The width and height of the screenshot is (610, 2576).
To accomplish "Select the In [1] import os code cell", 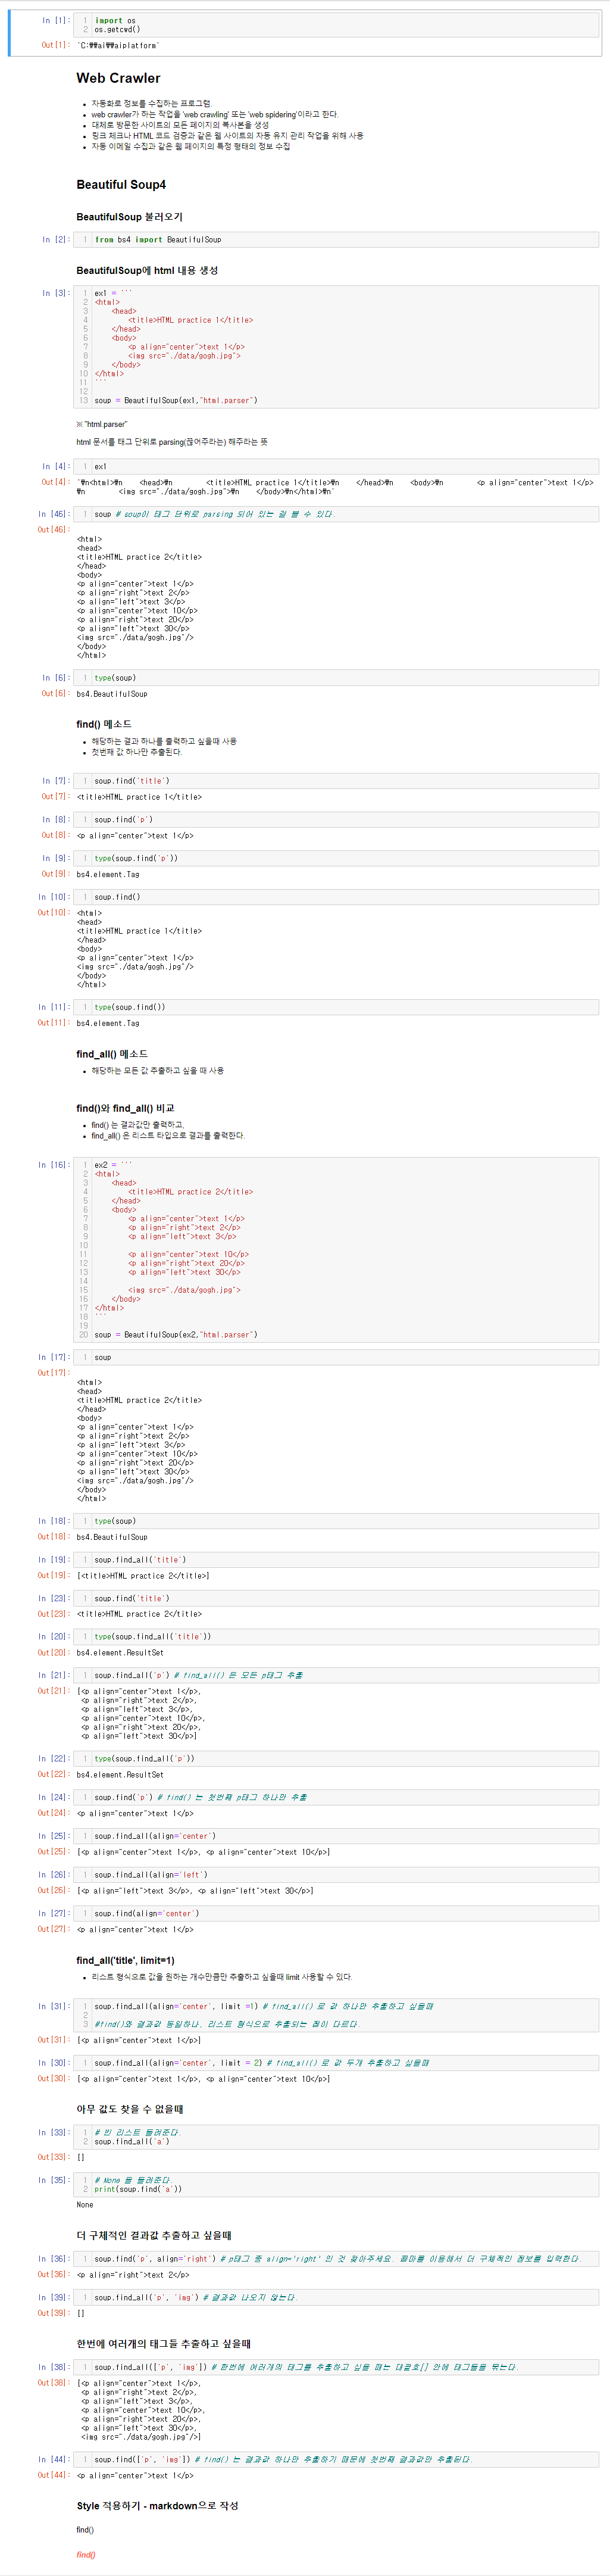I will (337, 25).
